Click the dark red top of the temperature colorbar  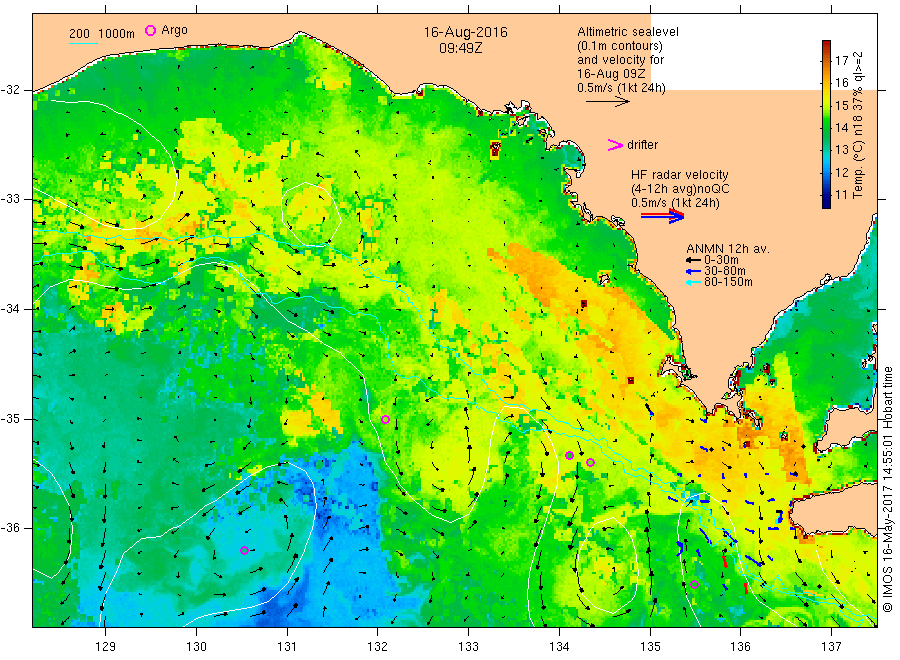click(826, 45)
